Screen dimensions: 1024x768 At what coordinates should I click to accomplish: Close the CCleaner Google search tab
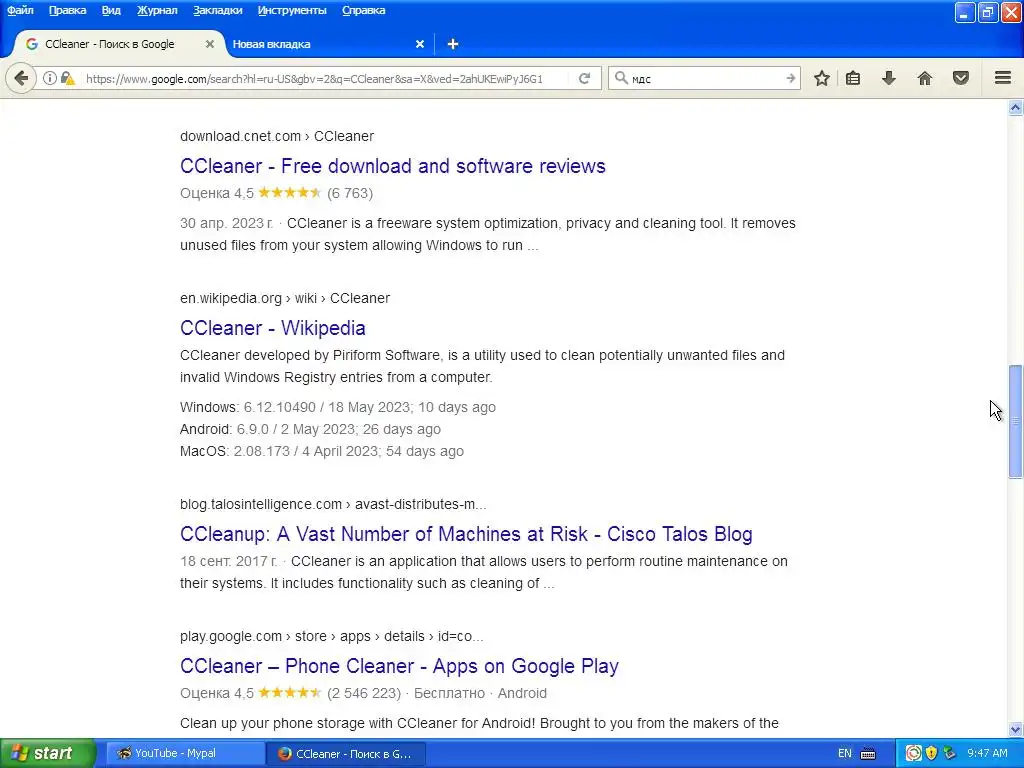[210, 44]
